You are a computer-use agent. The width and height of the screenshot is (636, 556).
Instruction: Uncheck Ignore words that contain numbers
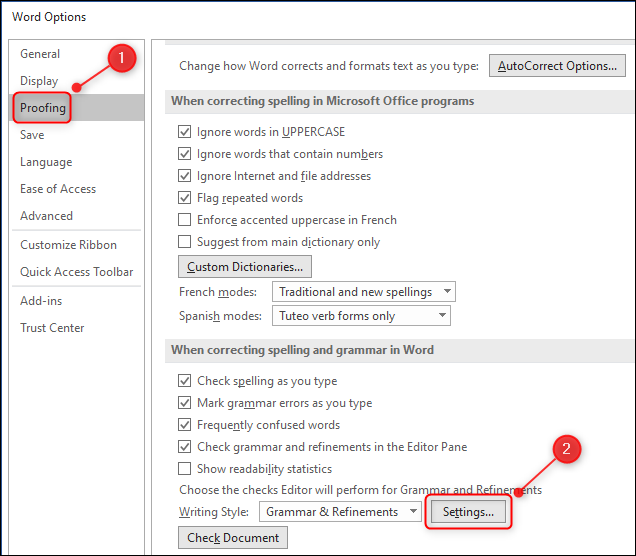coord(185,154)
